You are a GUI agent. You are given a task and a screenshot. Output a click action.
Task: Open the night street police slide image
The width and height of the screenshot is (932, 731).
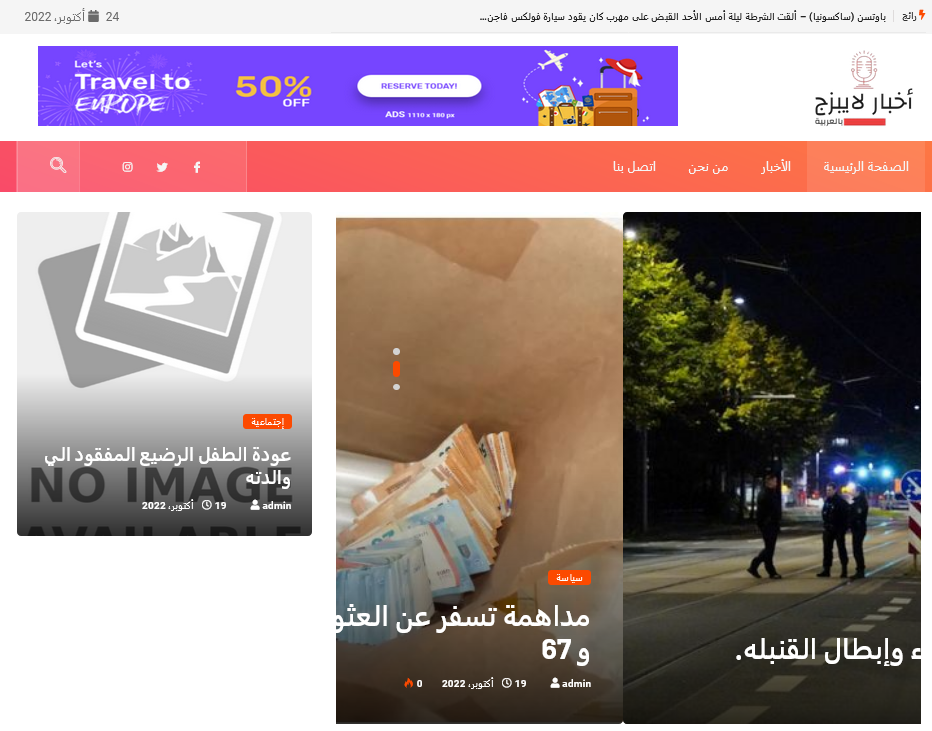pyautogui.click(x=772, y=468)
